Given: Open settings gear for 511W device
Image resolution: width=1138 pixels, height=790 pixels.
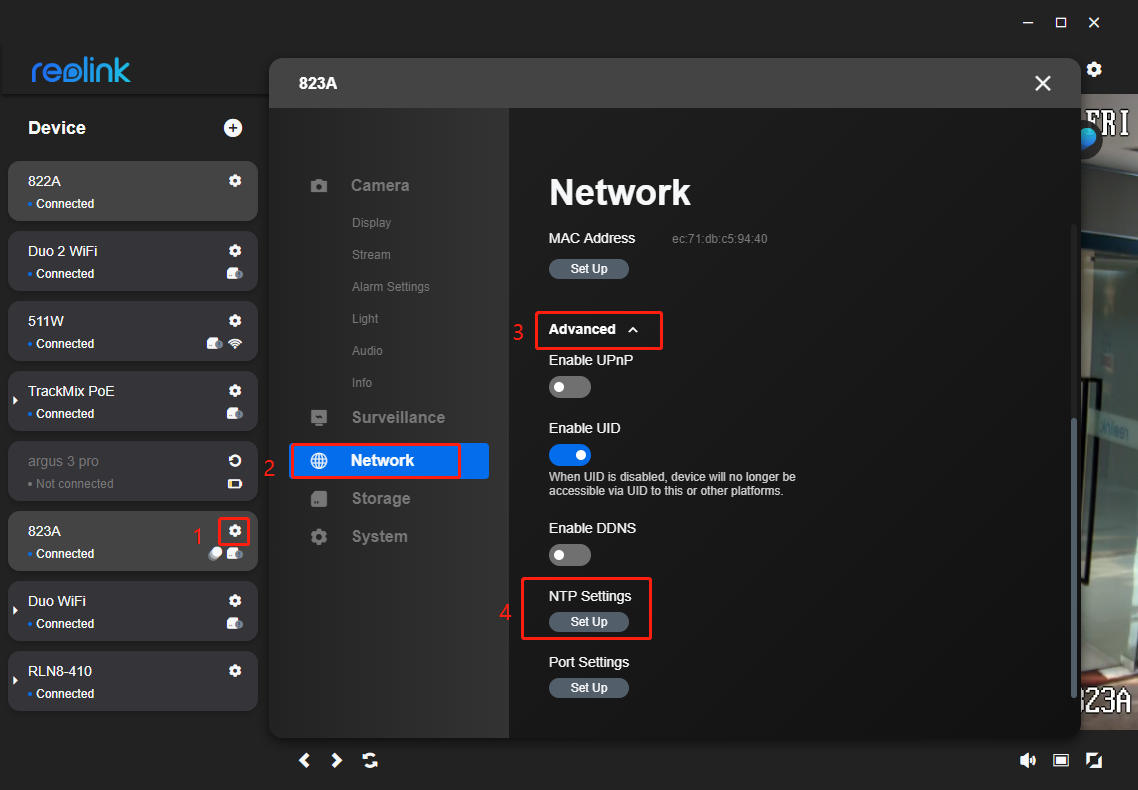Looking at the screenshot, I should (235, 321).
